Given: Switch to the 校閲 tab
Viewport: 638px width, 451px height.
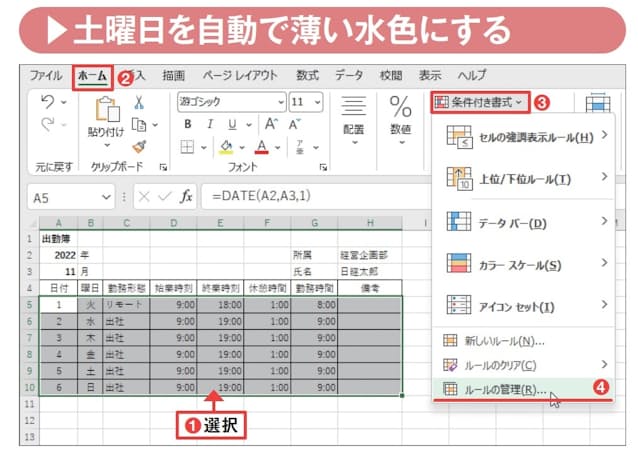Looking at the screenshot, I should coord(391,76).
